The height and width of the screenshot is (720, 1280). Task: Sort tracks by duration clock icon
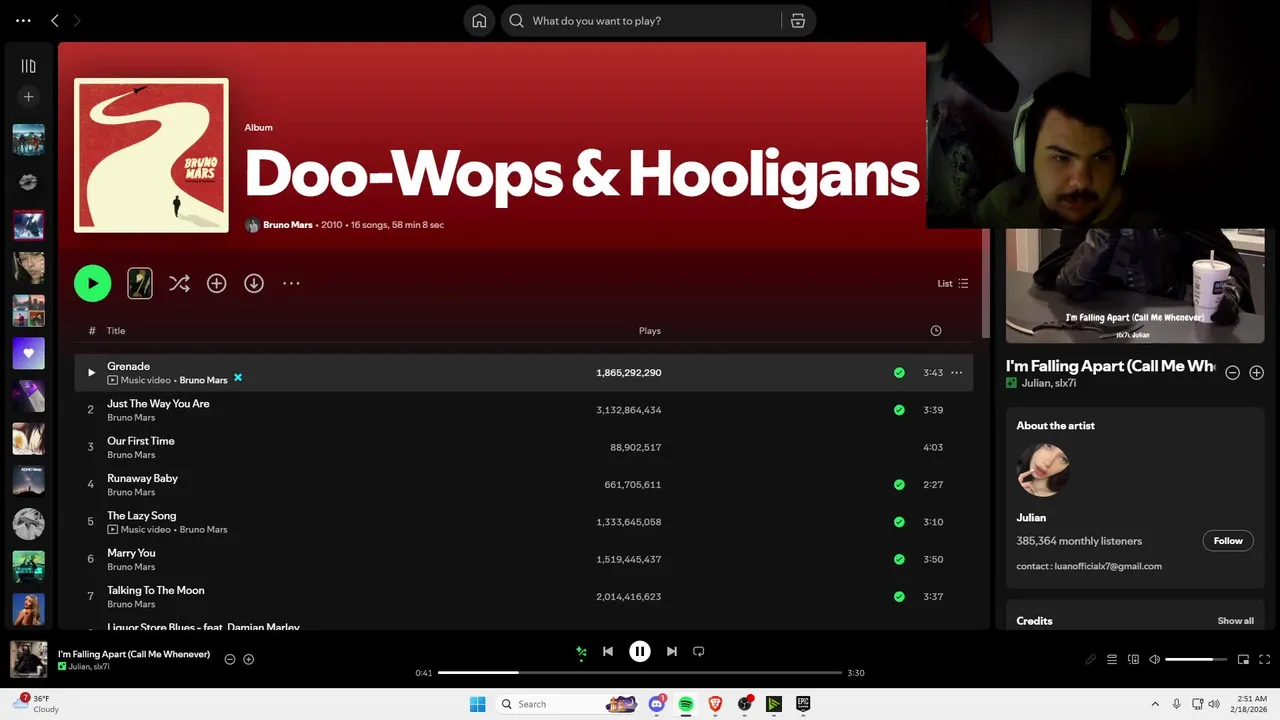coord(936,330)
